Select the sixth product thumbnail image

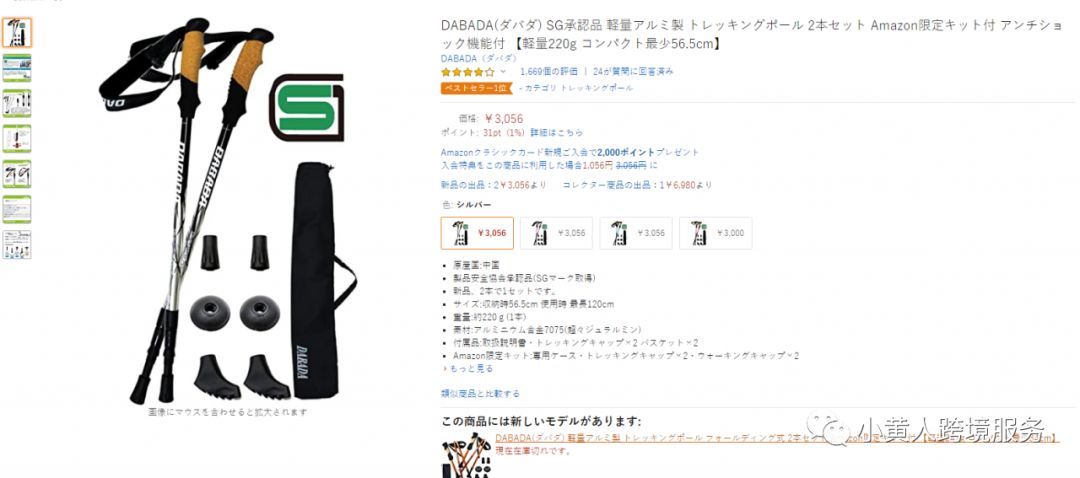[x=17, y=209]
